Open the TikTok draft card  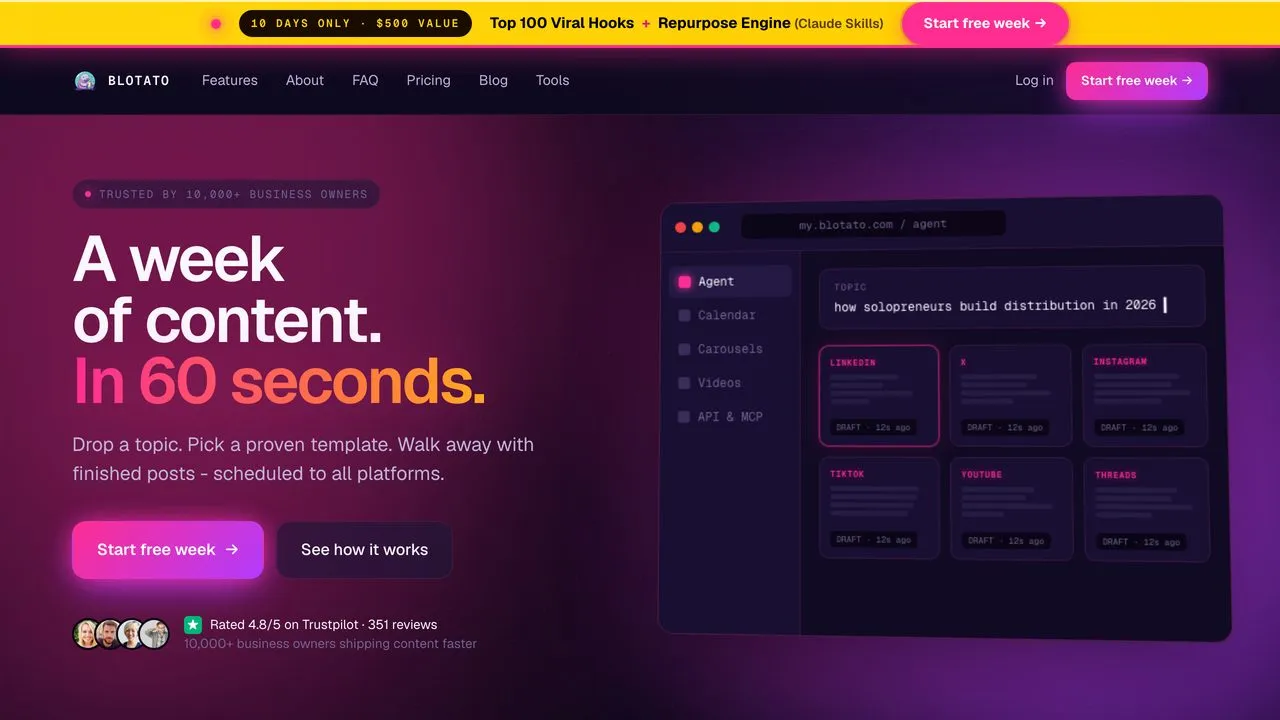879,508
